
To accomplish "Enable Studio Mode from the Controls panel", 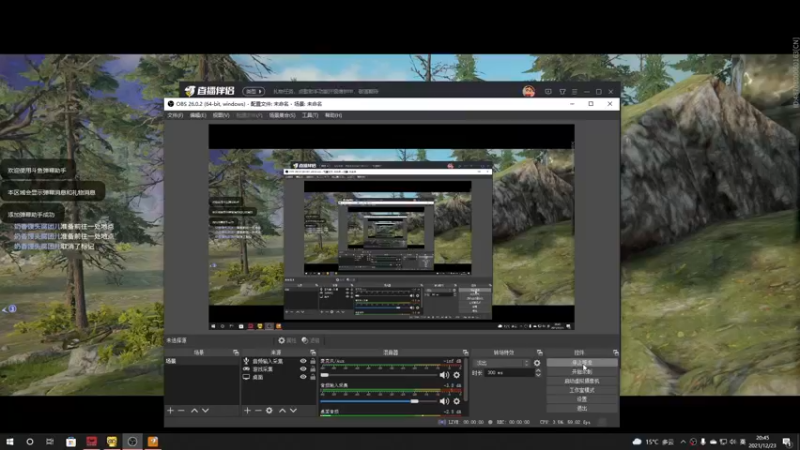I will tap(582, 390).
